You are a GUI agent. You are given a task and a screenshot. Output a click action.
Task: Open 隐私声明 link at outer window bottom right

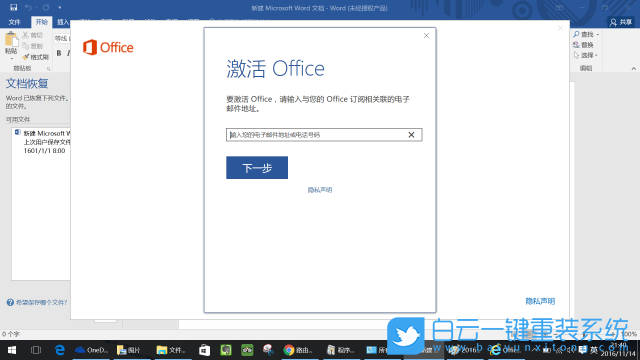point(540,301)
